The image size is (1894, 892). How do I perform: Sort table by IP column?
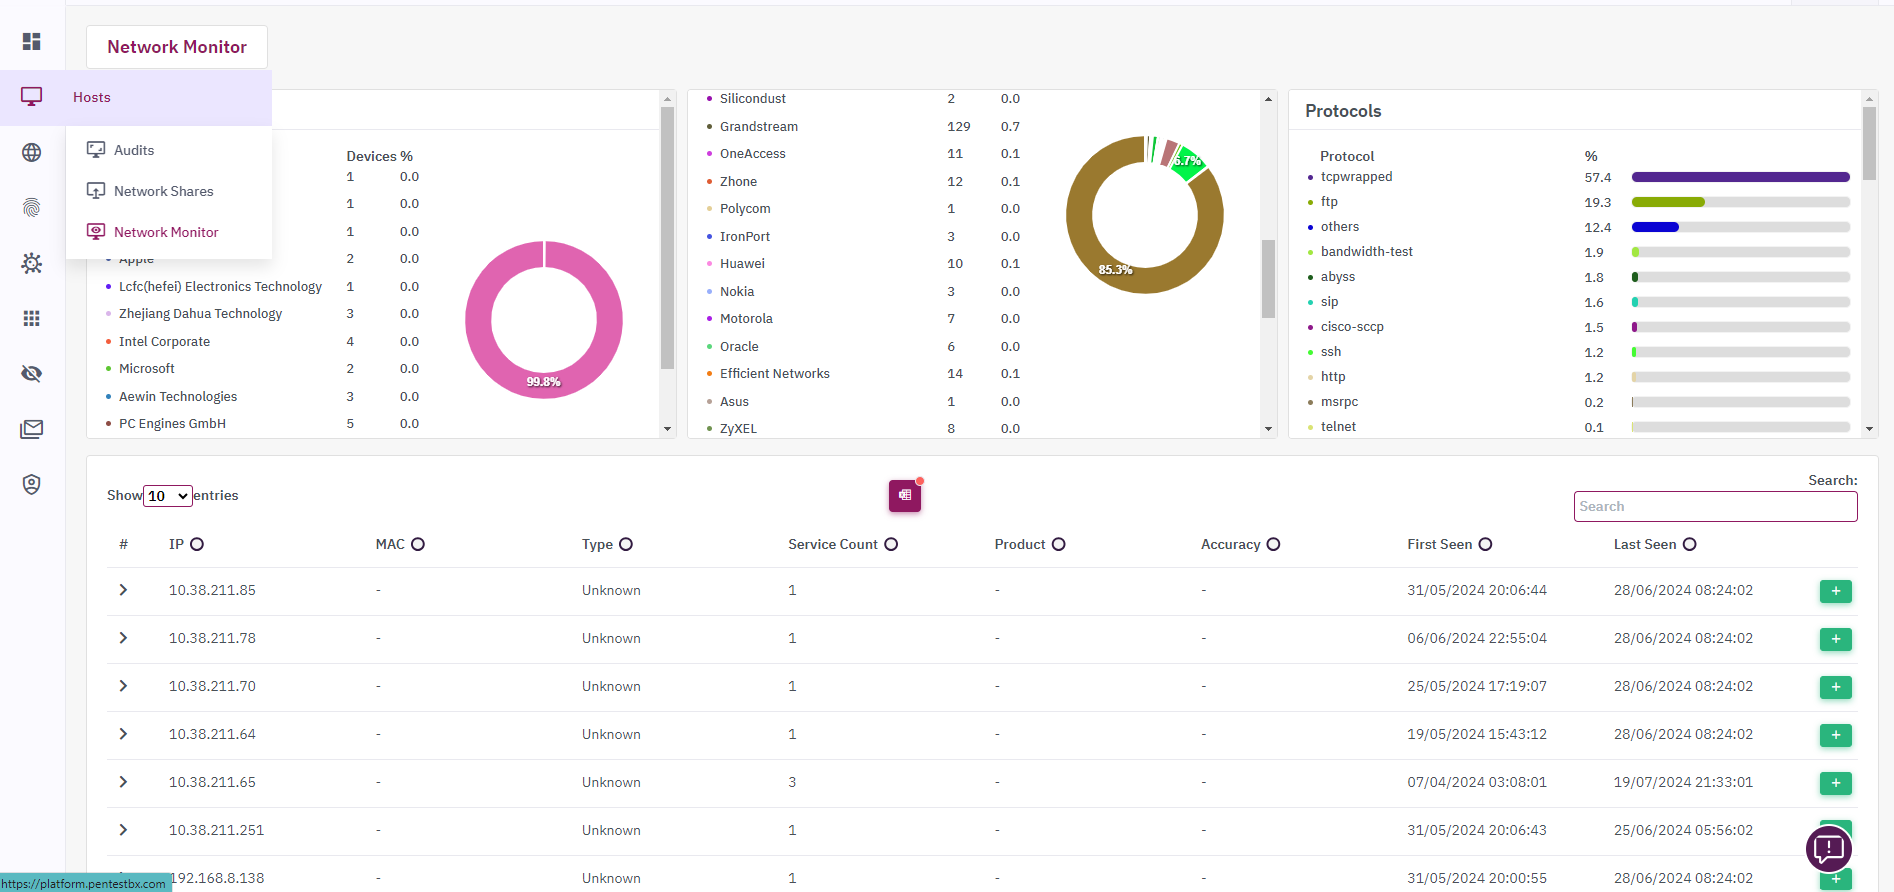click(x=197, y=544)
